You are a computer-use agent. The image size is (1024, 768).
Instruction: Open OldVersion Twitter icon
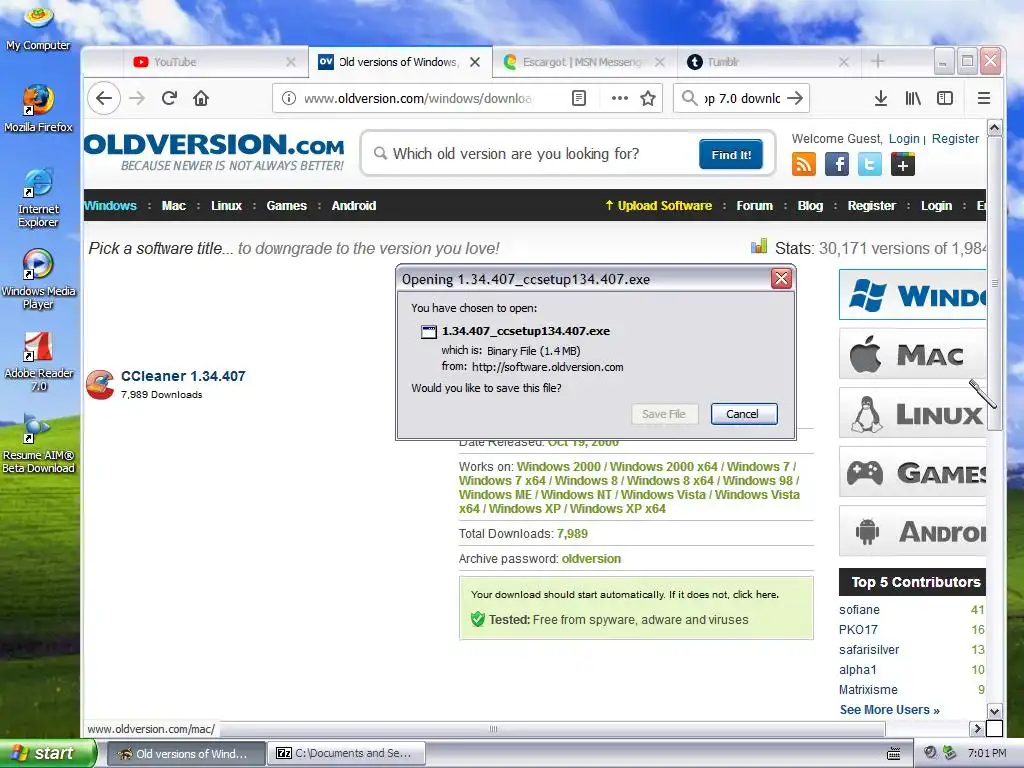pyautogui.click(x=869, y=164)
